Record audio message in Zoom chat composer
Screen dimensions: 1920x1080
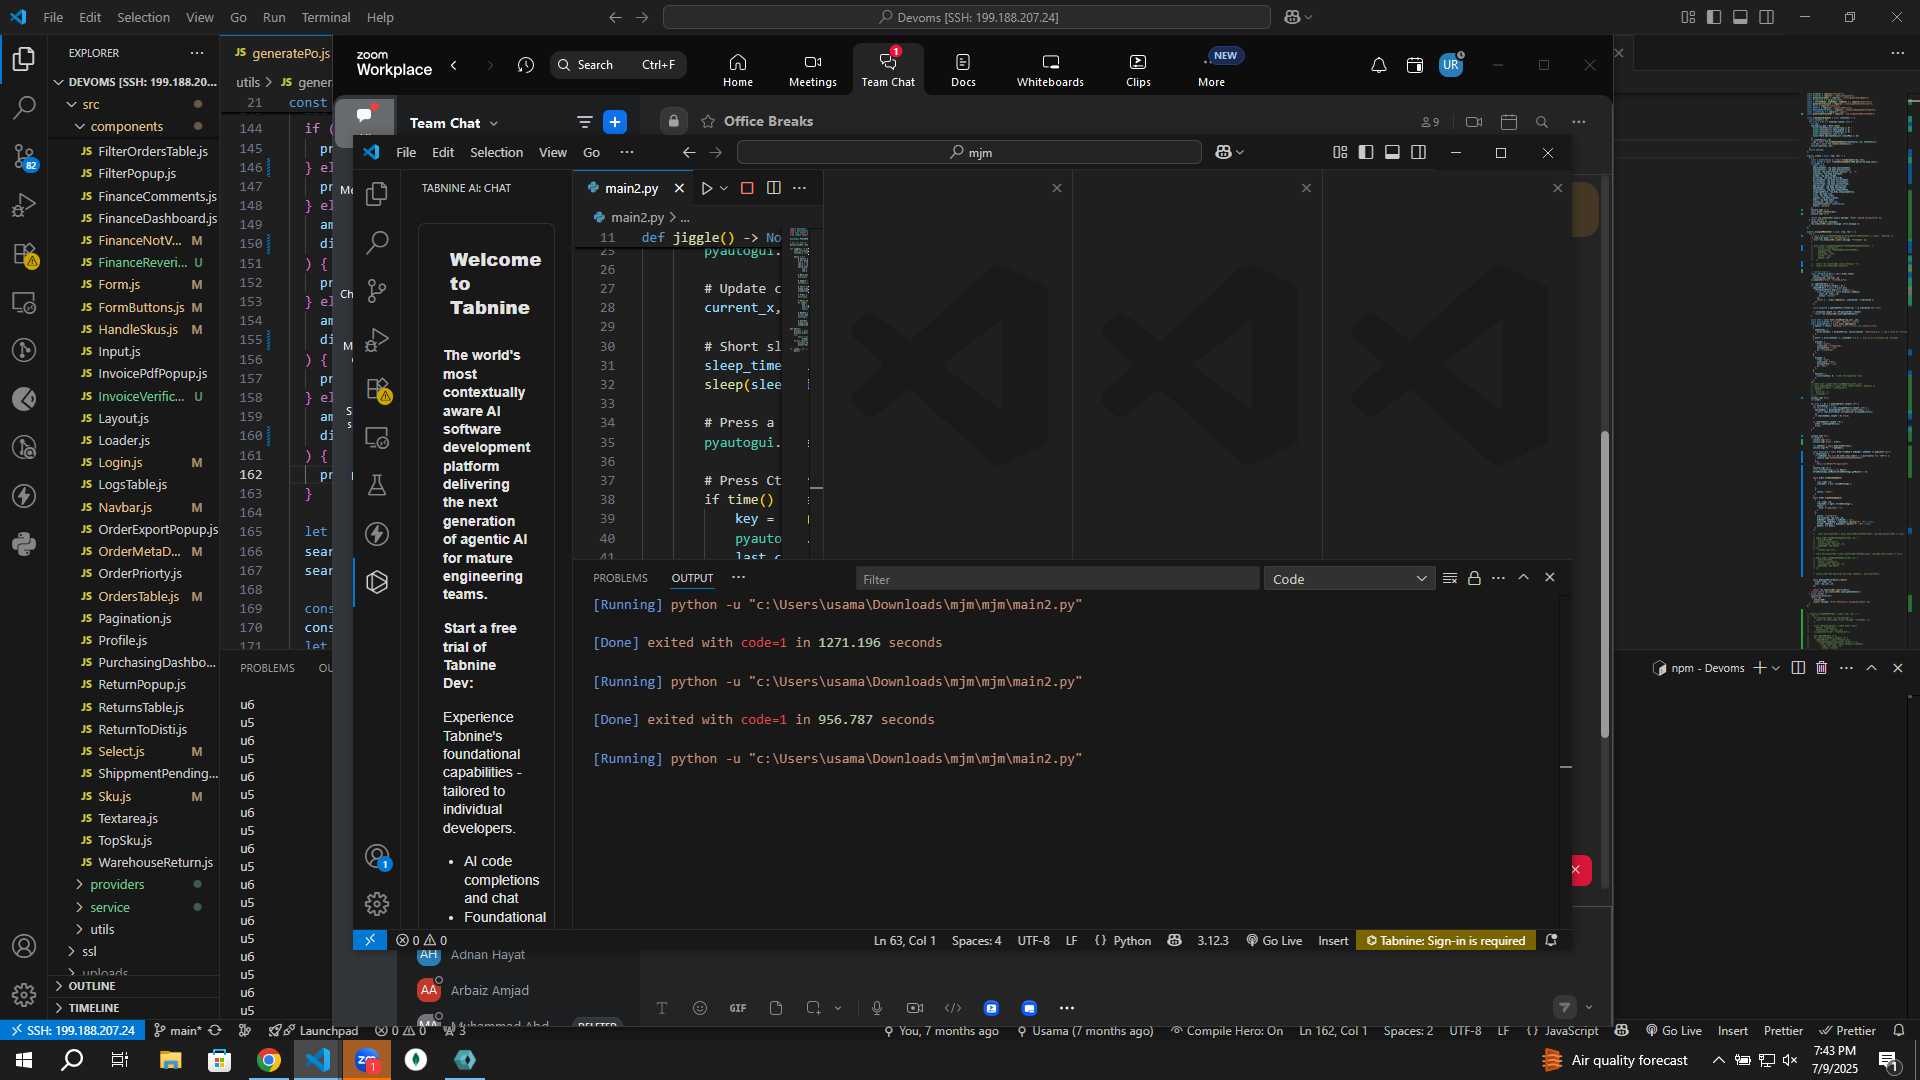coord(877,1008)
